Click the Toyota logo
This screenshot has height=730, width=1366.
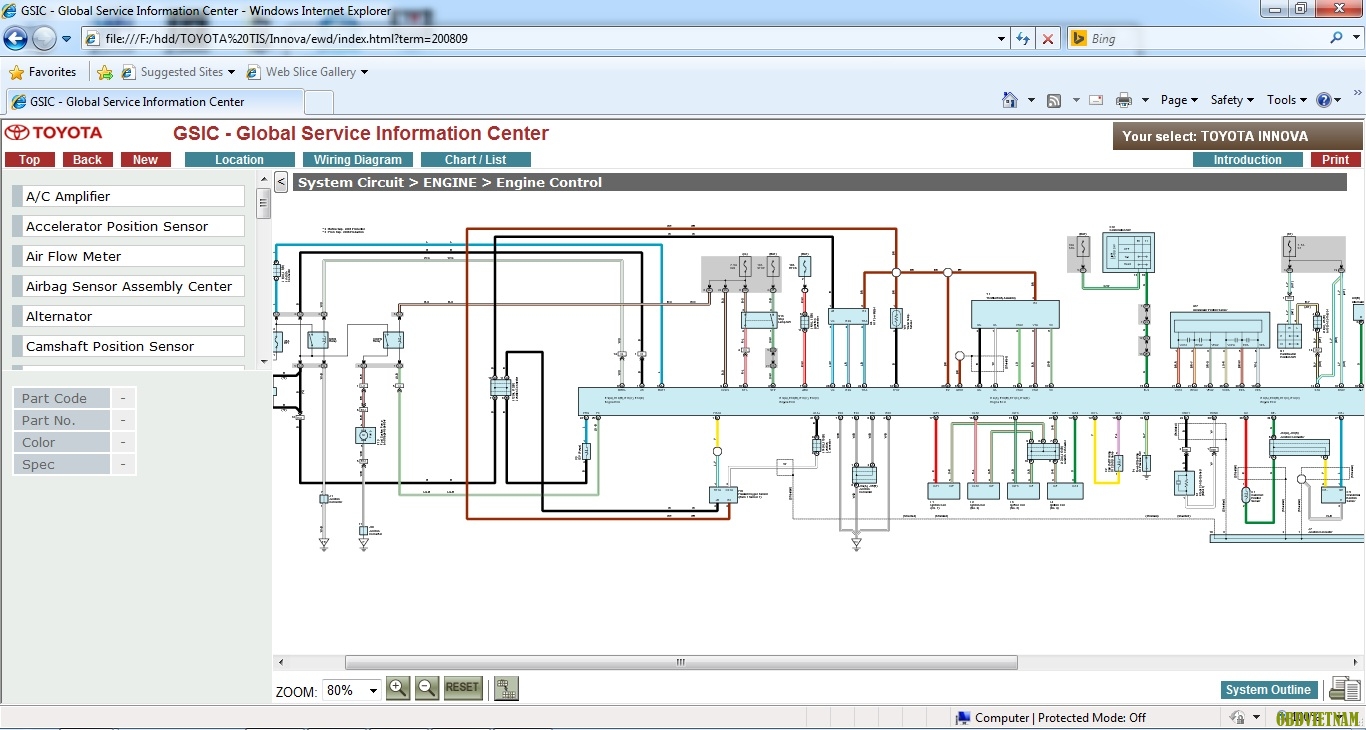coord(54,133)
